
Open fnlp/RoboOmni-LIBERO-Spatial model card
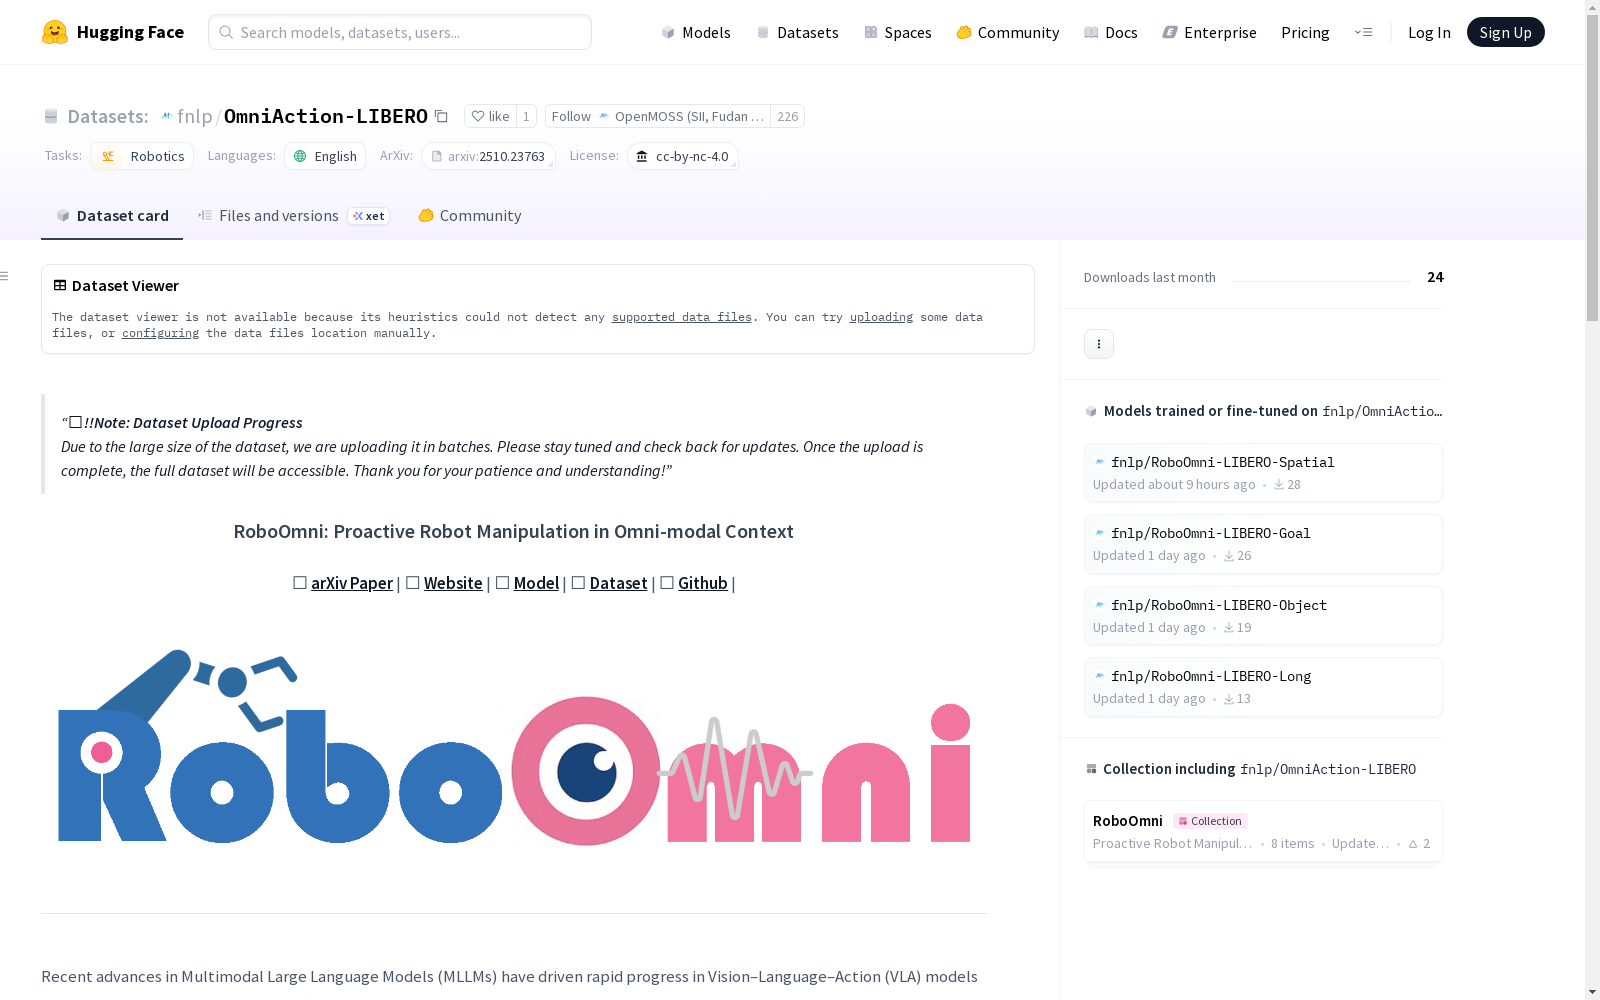tap(1263, 473)
